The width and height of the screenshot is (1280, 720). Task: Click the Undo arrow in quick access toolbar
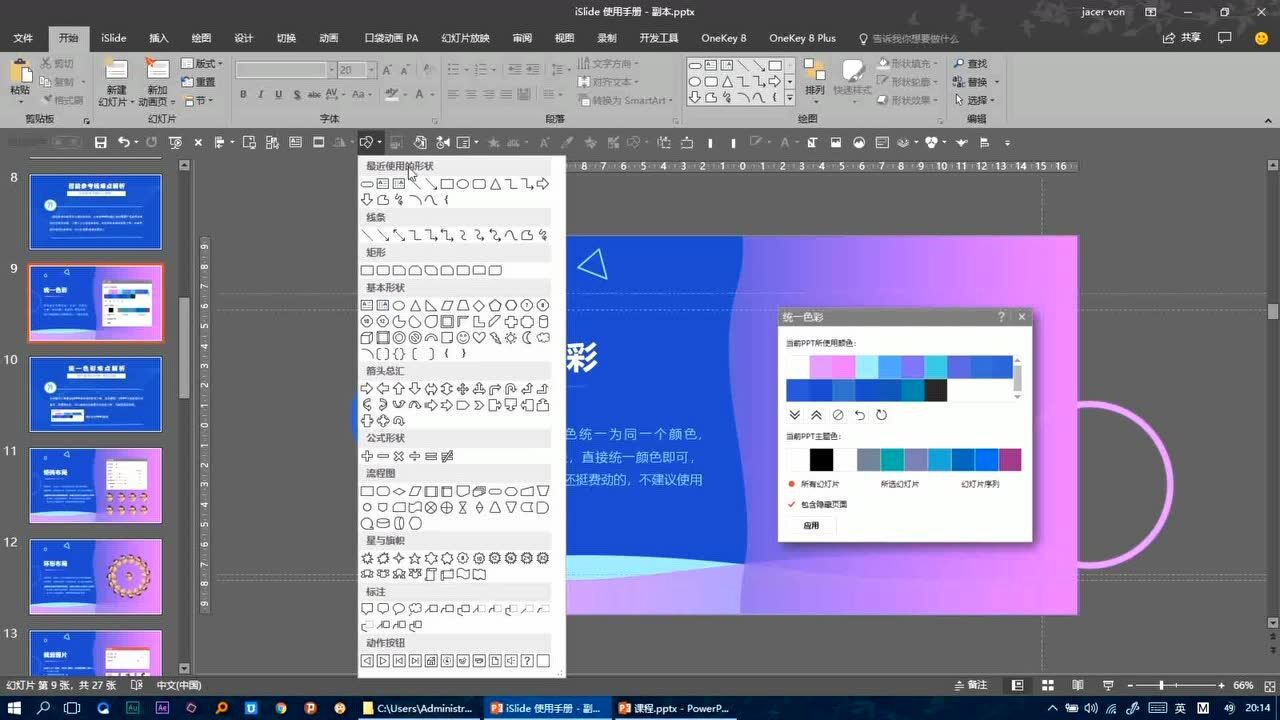pyautogui.click(x=123, y=143)
